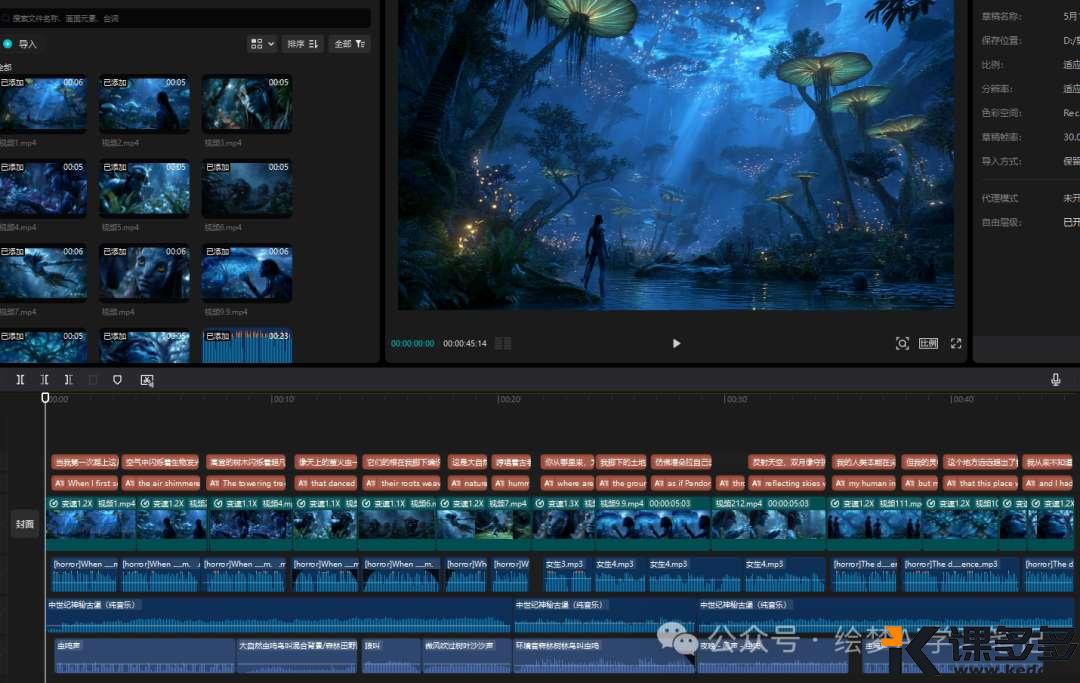
Task: Select the 视频212.mp4 clip on video track
Action: tap(768, 523)
